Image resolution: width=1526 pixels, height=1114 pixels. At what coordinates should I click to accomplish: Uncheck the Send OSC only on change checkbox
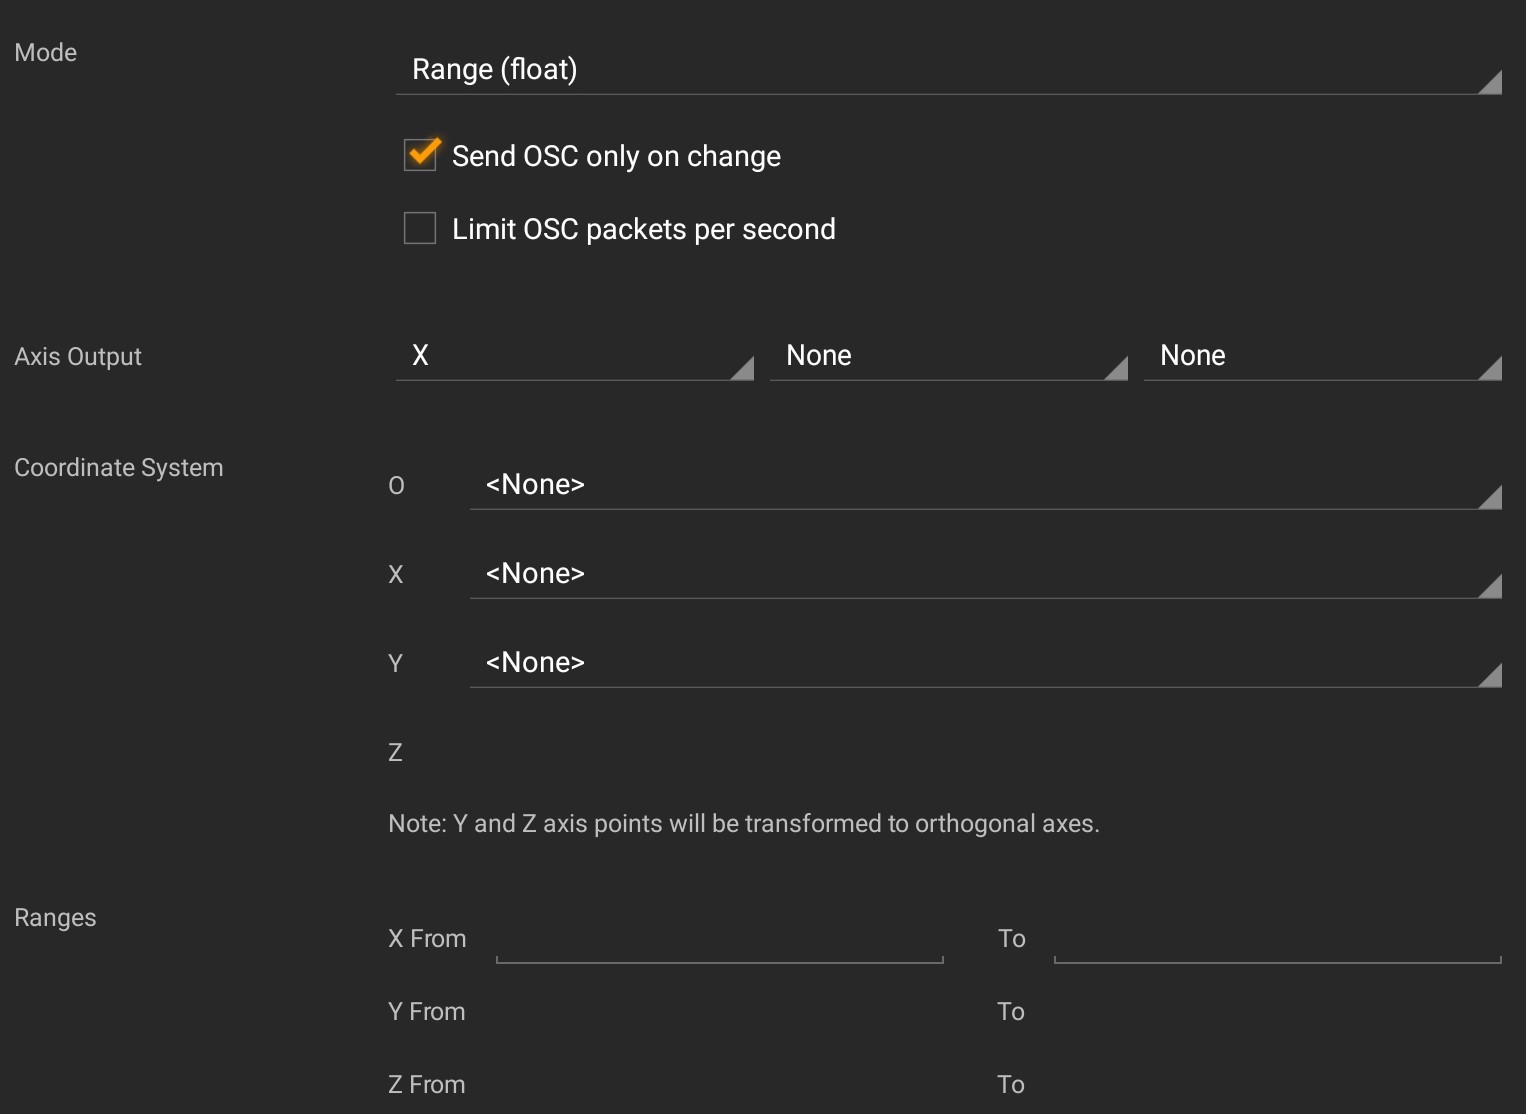point(420,155)
